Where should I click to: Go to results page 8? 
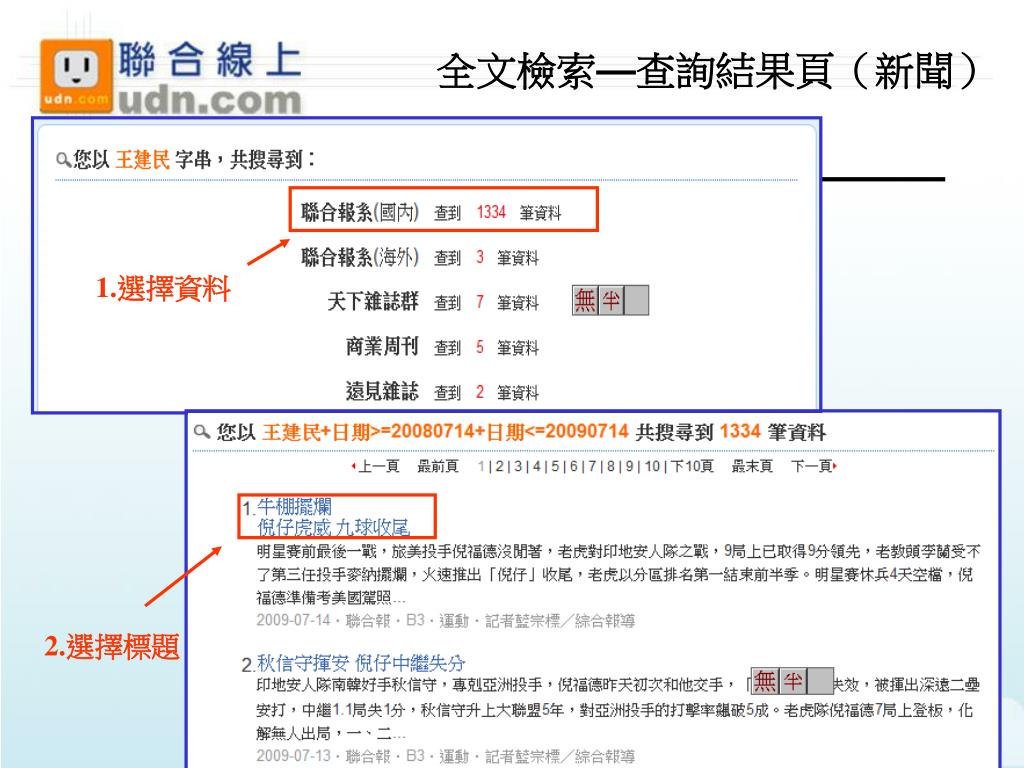pyautogui.click(x=611, y=466)
